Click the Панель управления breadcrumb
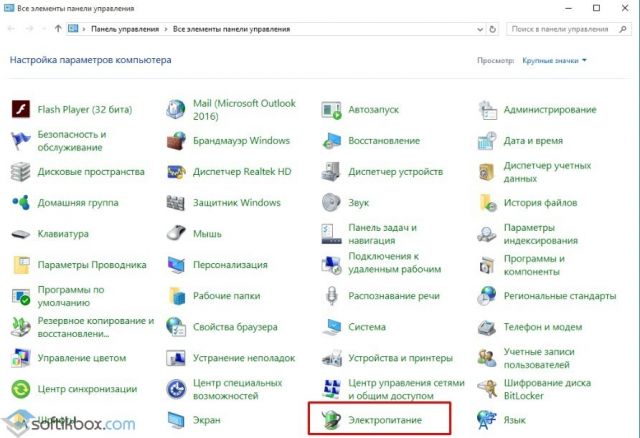 tap(125, 29)
